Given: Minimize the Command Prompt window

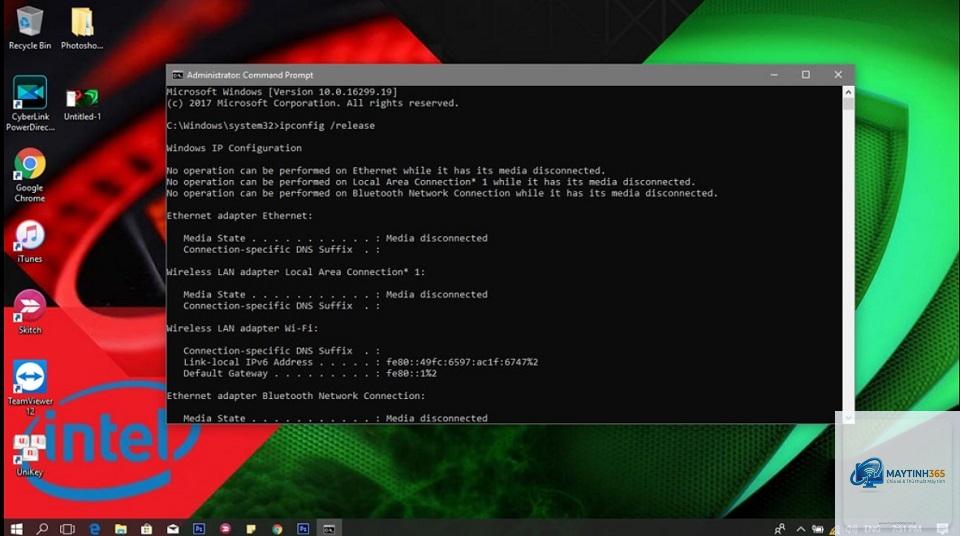Looking at the screenshot, I should coord(774,75).
